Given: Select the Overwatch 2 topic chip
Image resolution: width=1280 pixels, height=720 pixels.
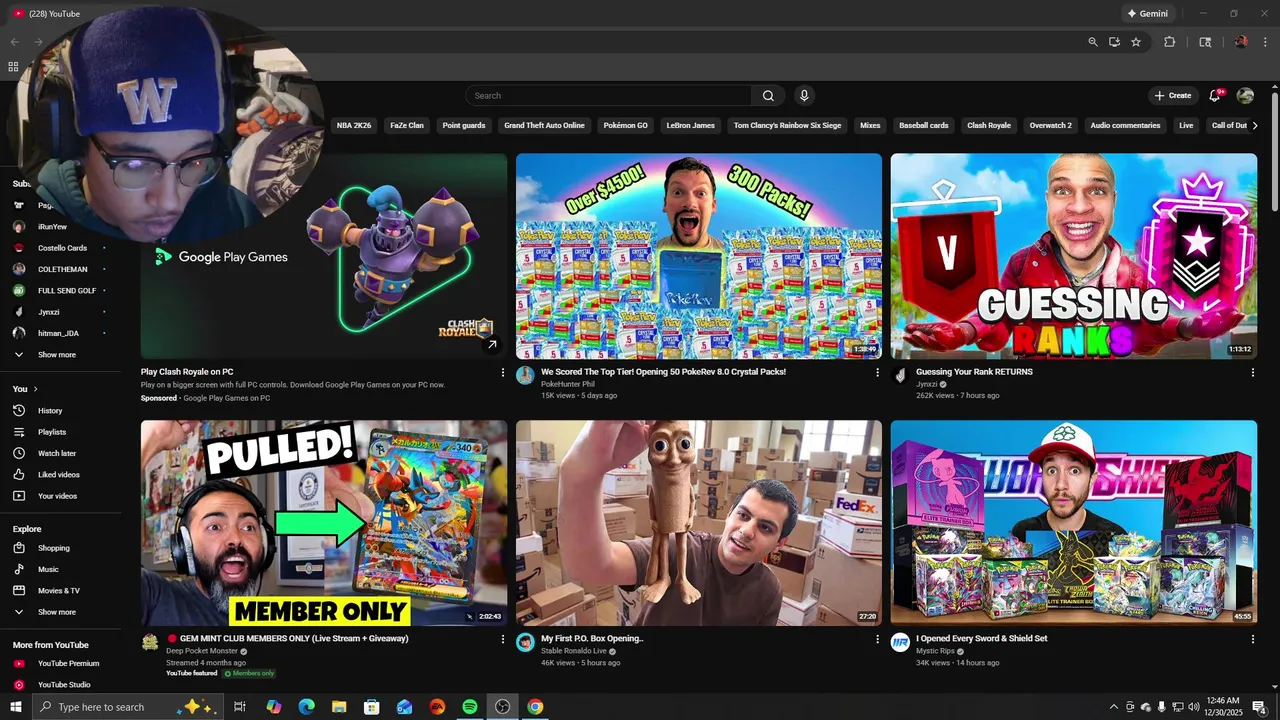Looking at the screenshot, I should [1050, 126].
